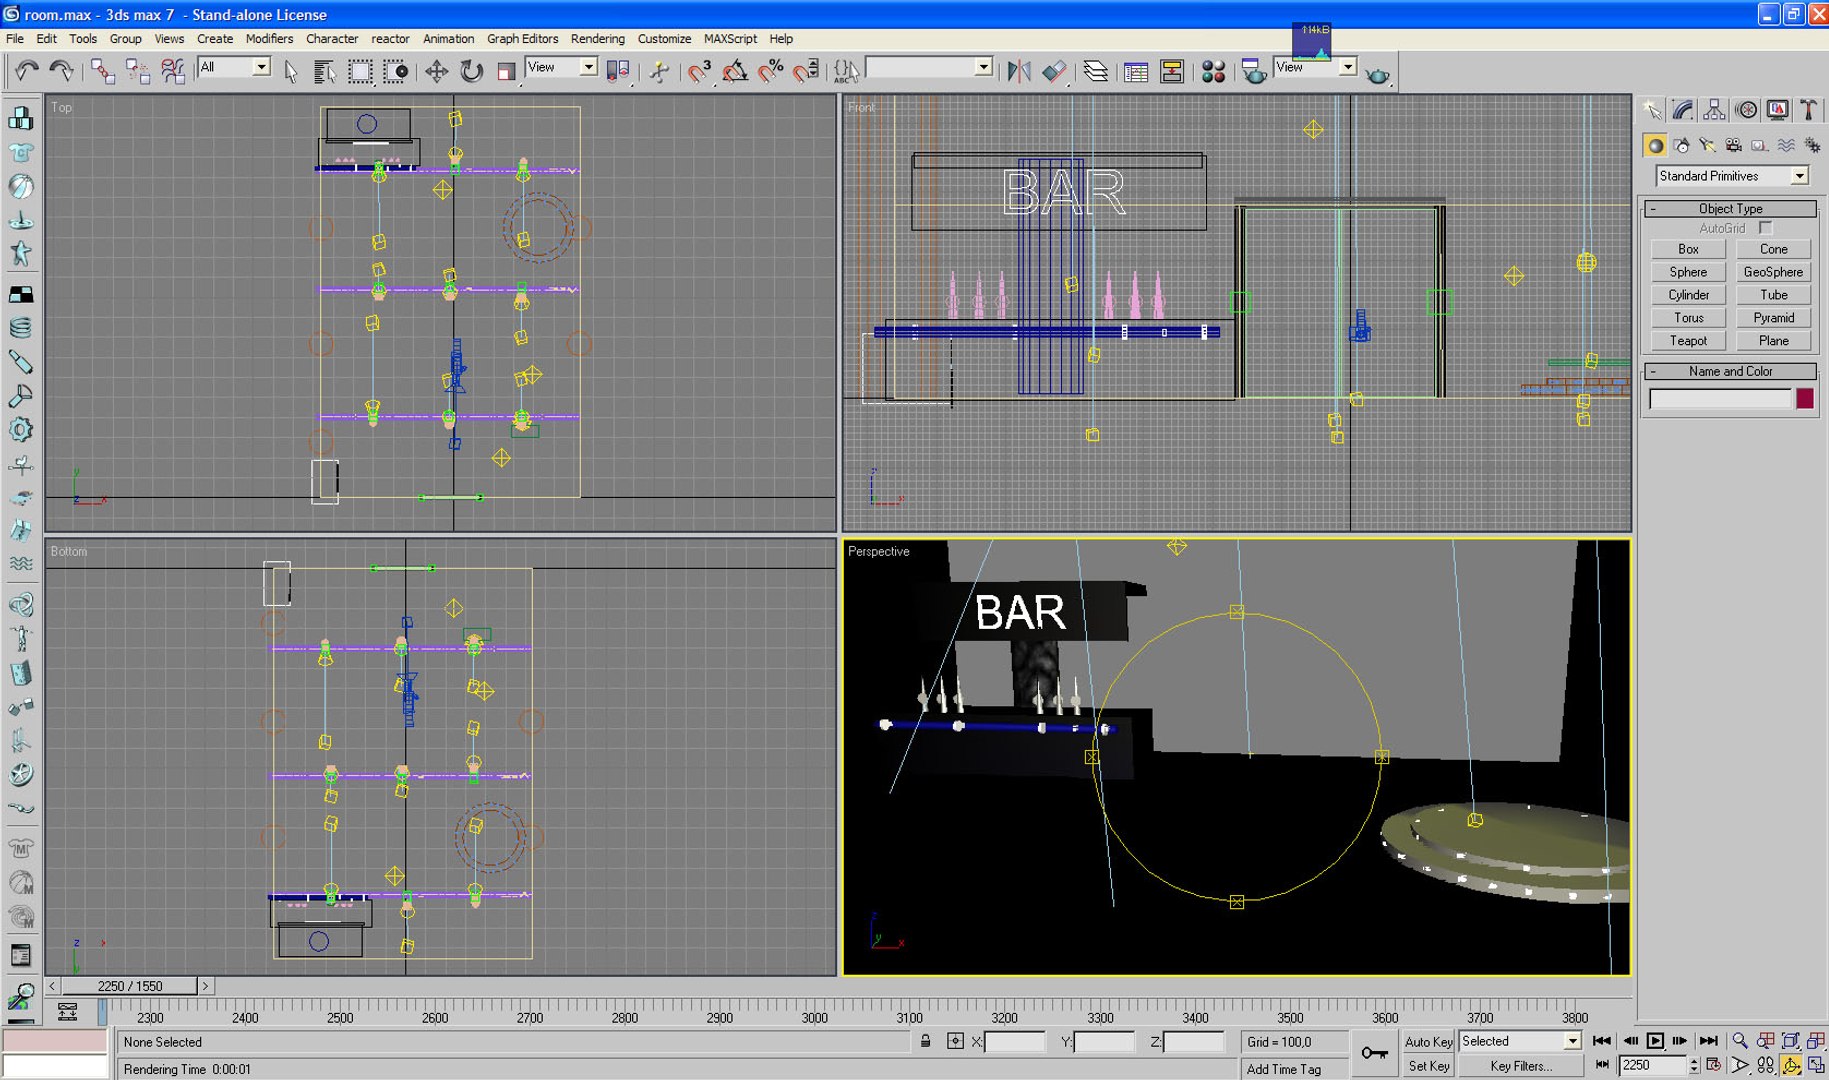
Task: Click the Undo arrow icon
Action: coord(26,70)
